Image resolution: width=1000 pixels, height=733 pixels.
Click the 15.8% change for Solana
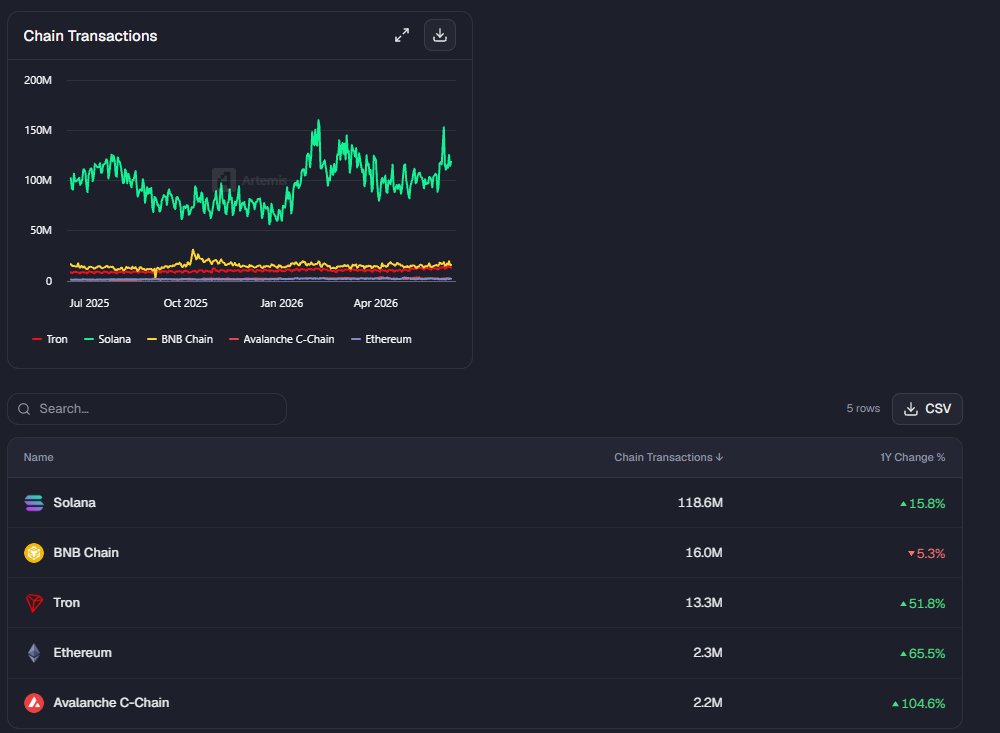[922, 503]
